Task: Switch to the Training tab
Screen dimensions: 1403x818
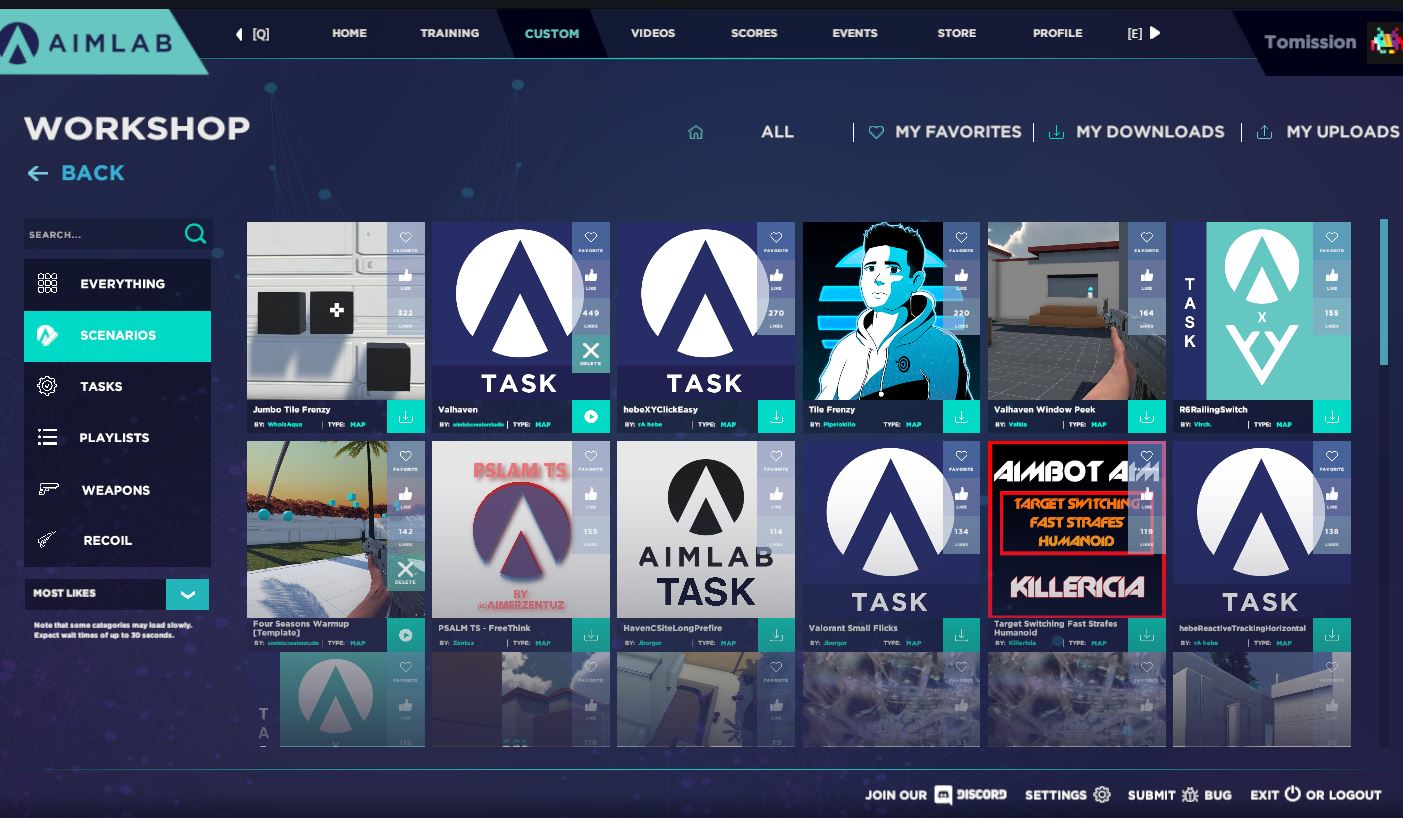Action: click(x=449, y=33)
